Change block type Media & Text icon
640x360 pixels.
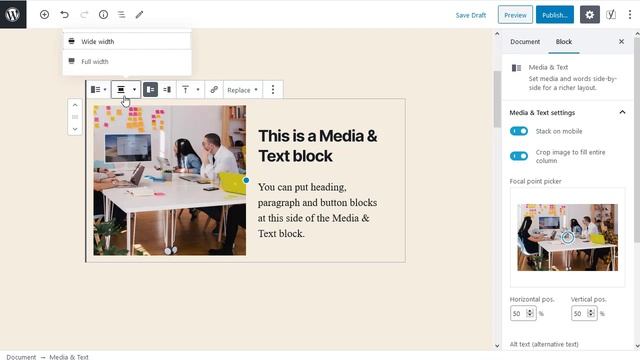pyautogui.click(x=98, y=89)
